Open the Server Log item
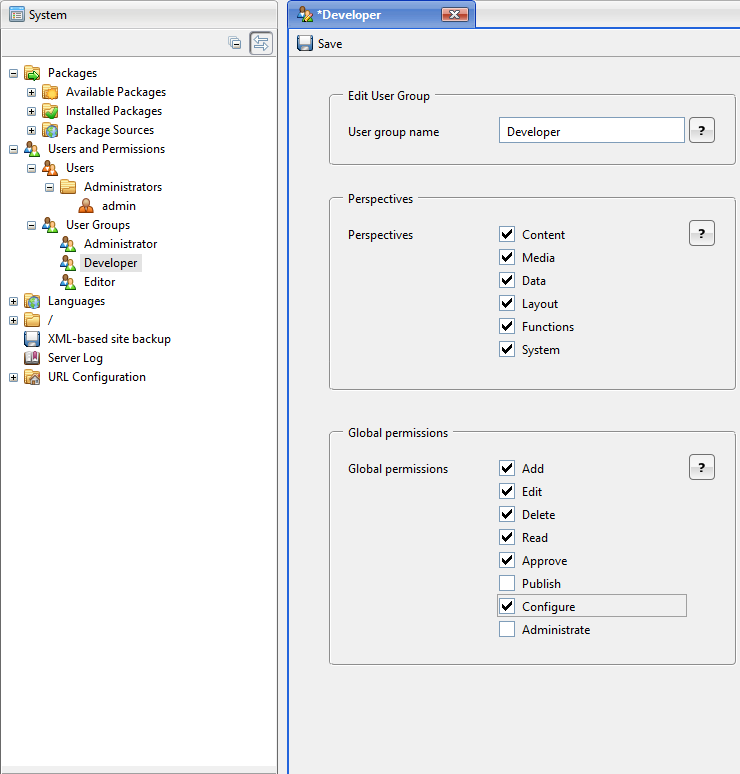The width and height of the screenshot is (740, 774). [75, 358]
